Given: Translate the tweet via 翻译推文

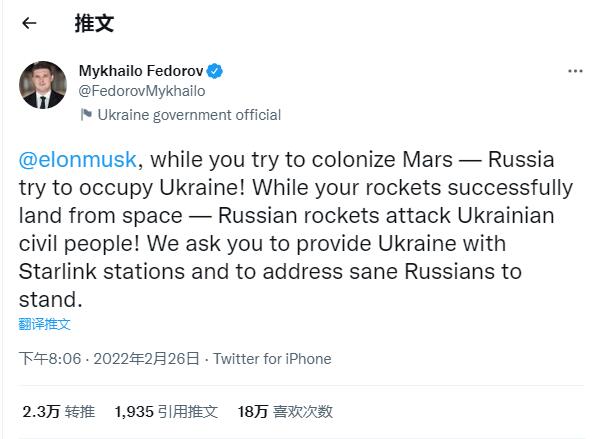Looking at the screenshot, I should (x=45, y=324).
